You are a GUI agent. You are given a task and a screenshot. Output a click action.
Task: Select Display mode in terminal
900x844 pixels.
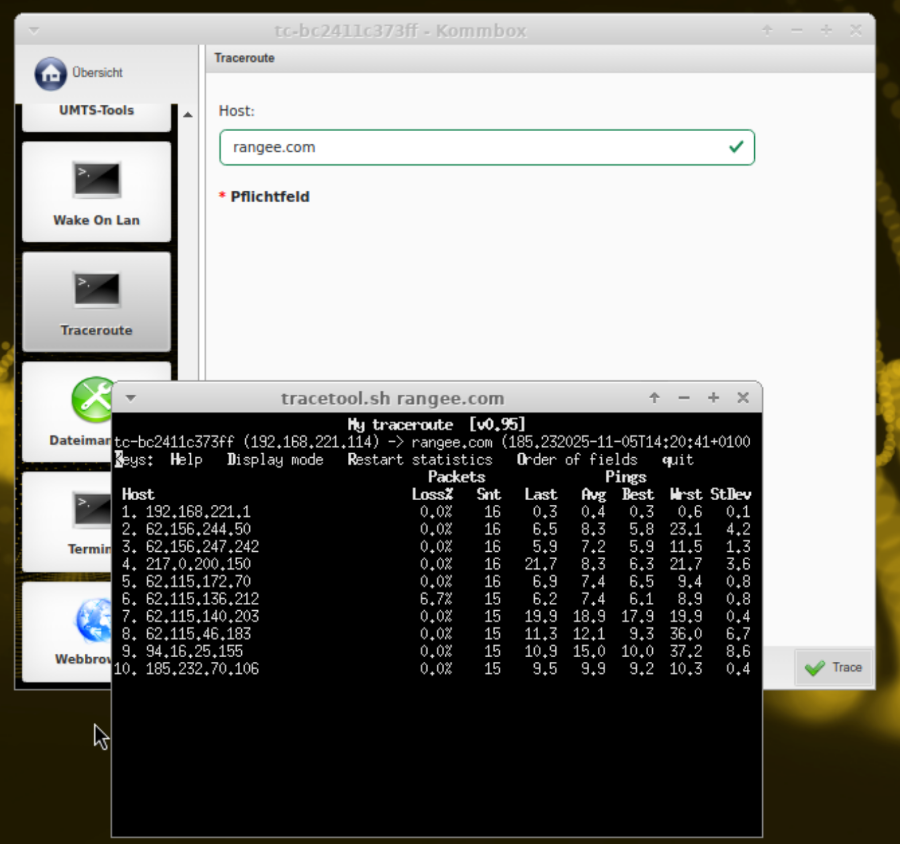(275, 460)
